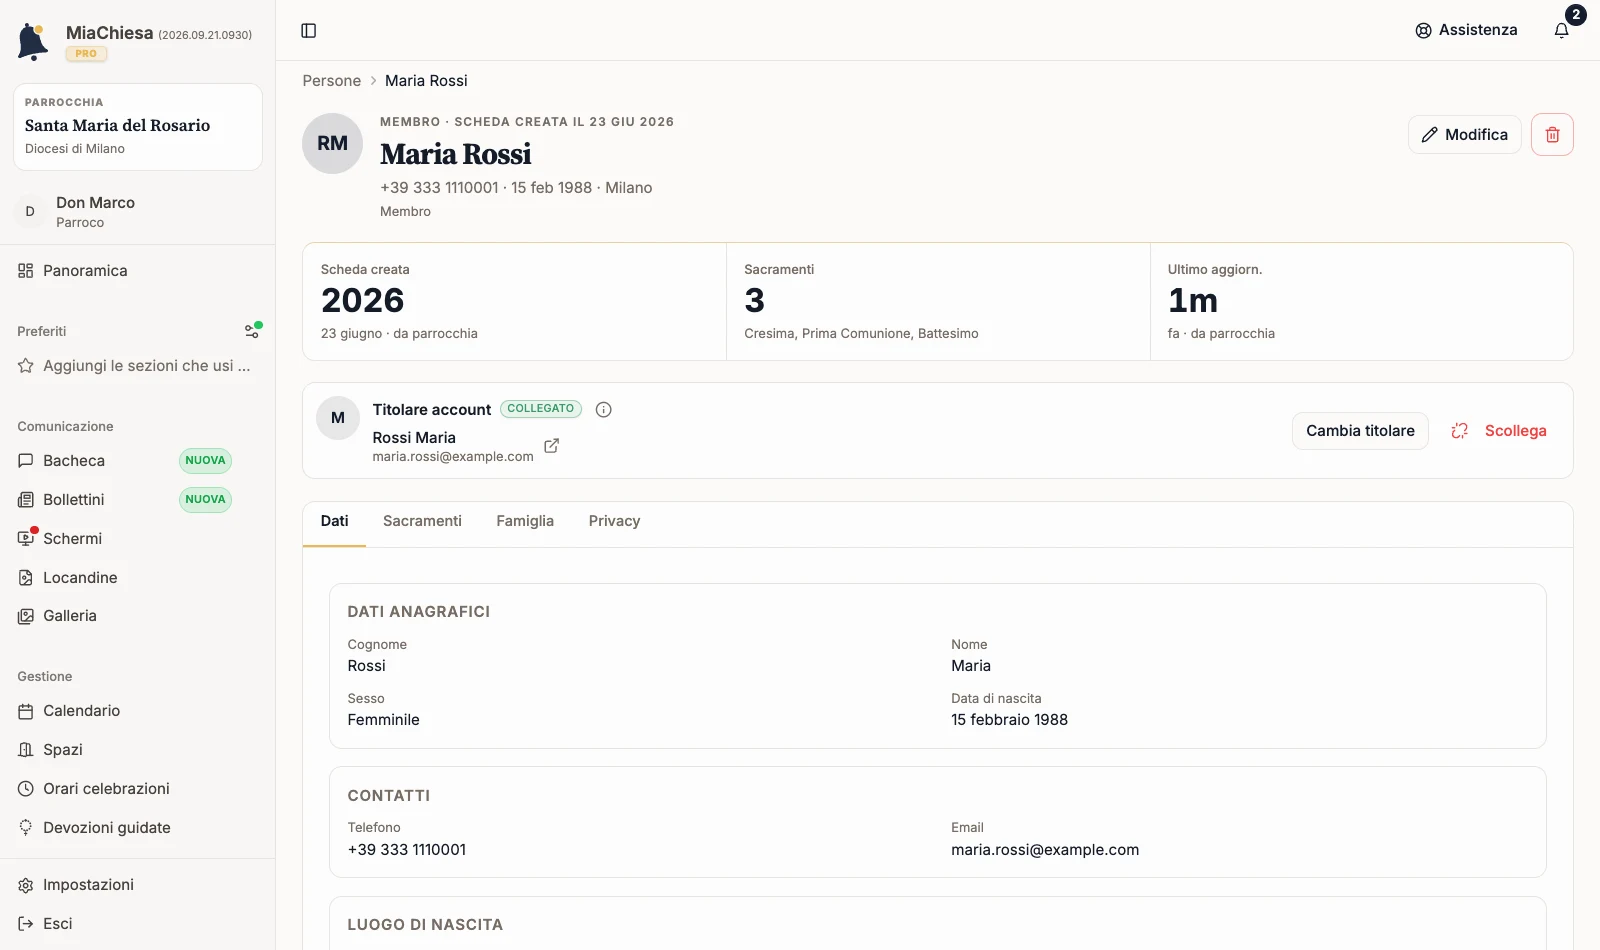Click the NUOVA badge beside Bollettini
Viewport: 1600px width, 950px height.
coord(205,500)
